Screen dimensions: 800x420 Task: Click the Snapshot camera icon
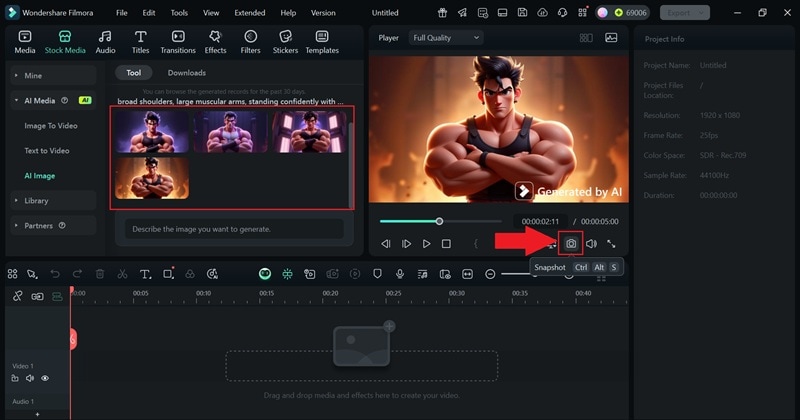coord(571,244)
